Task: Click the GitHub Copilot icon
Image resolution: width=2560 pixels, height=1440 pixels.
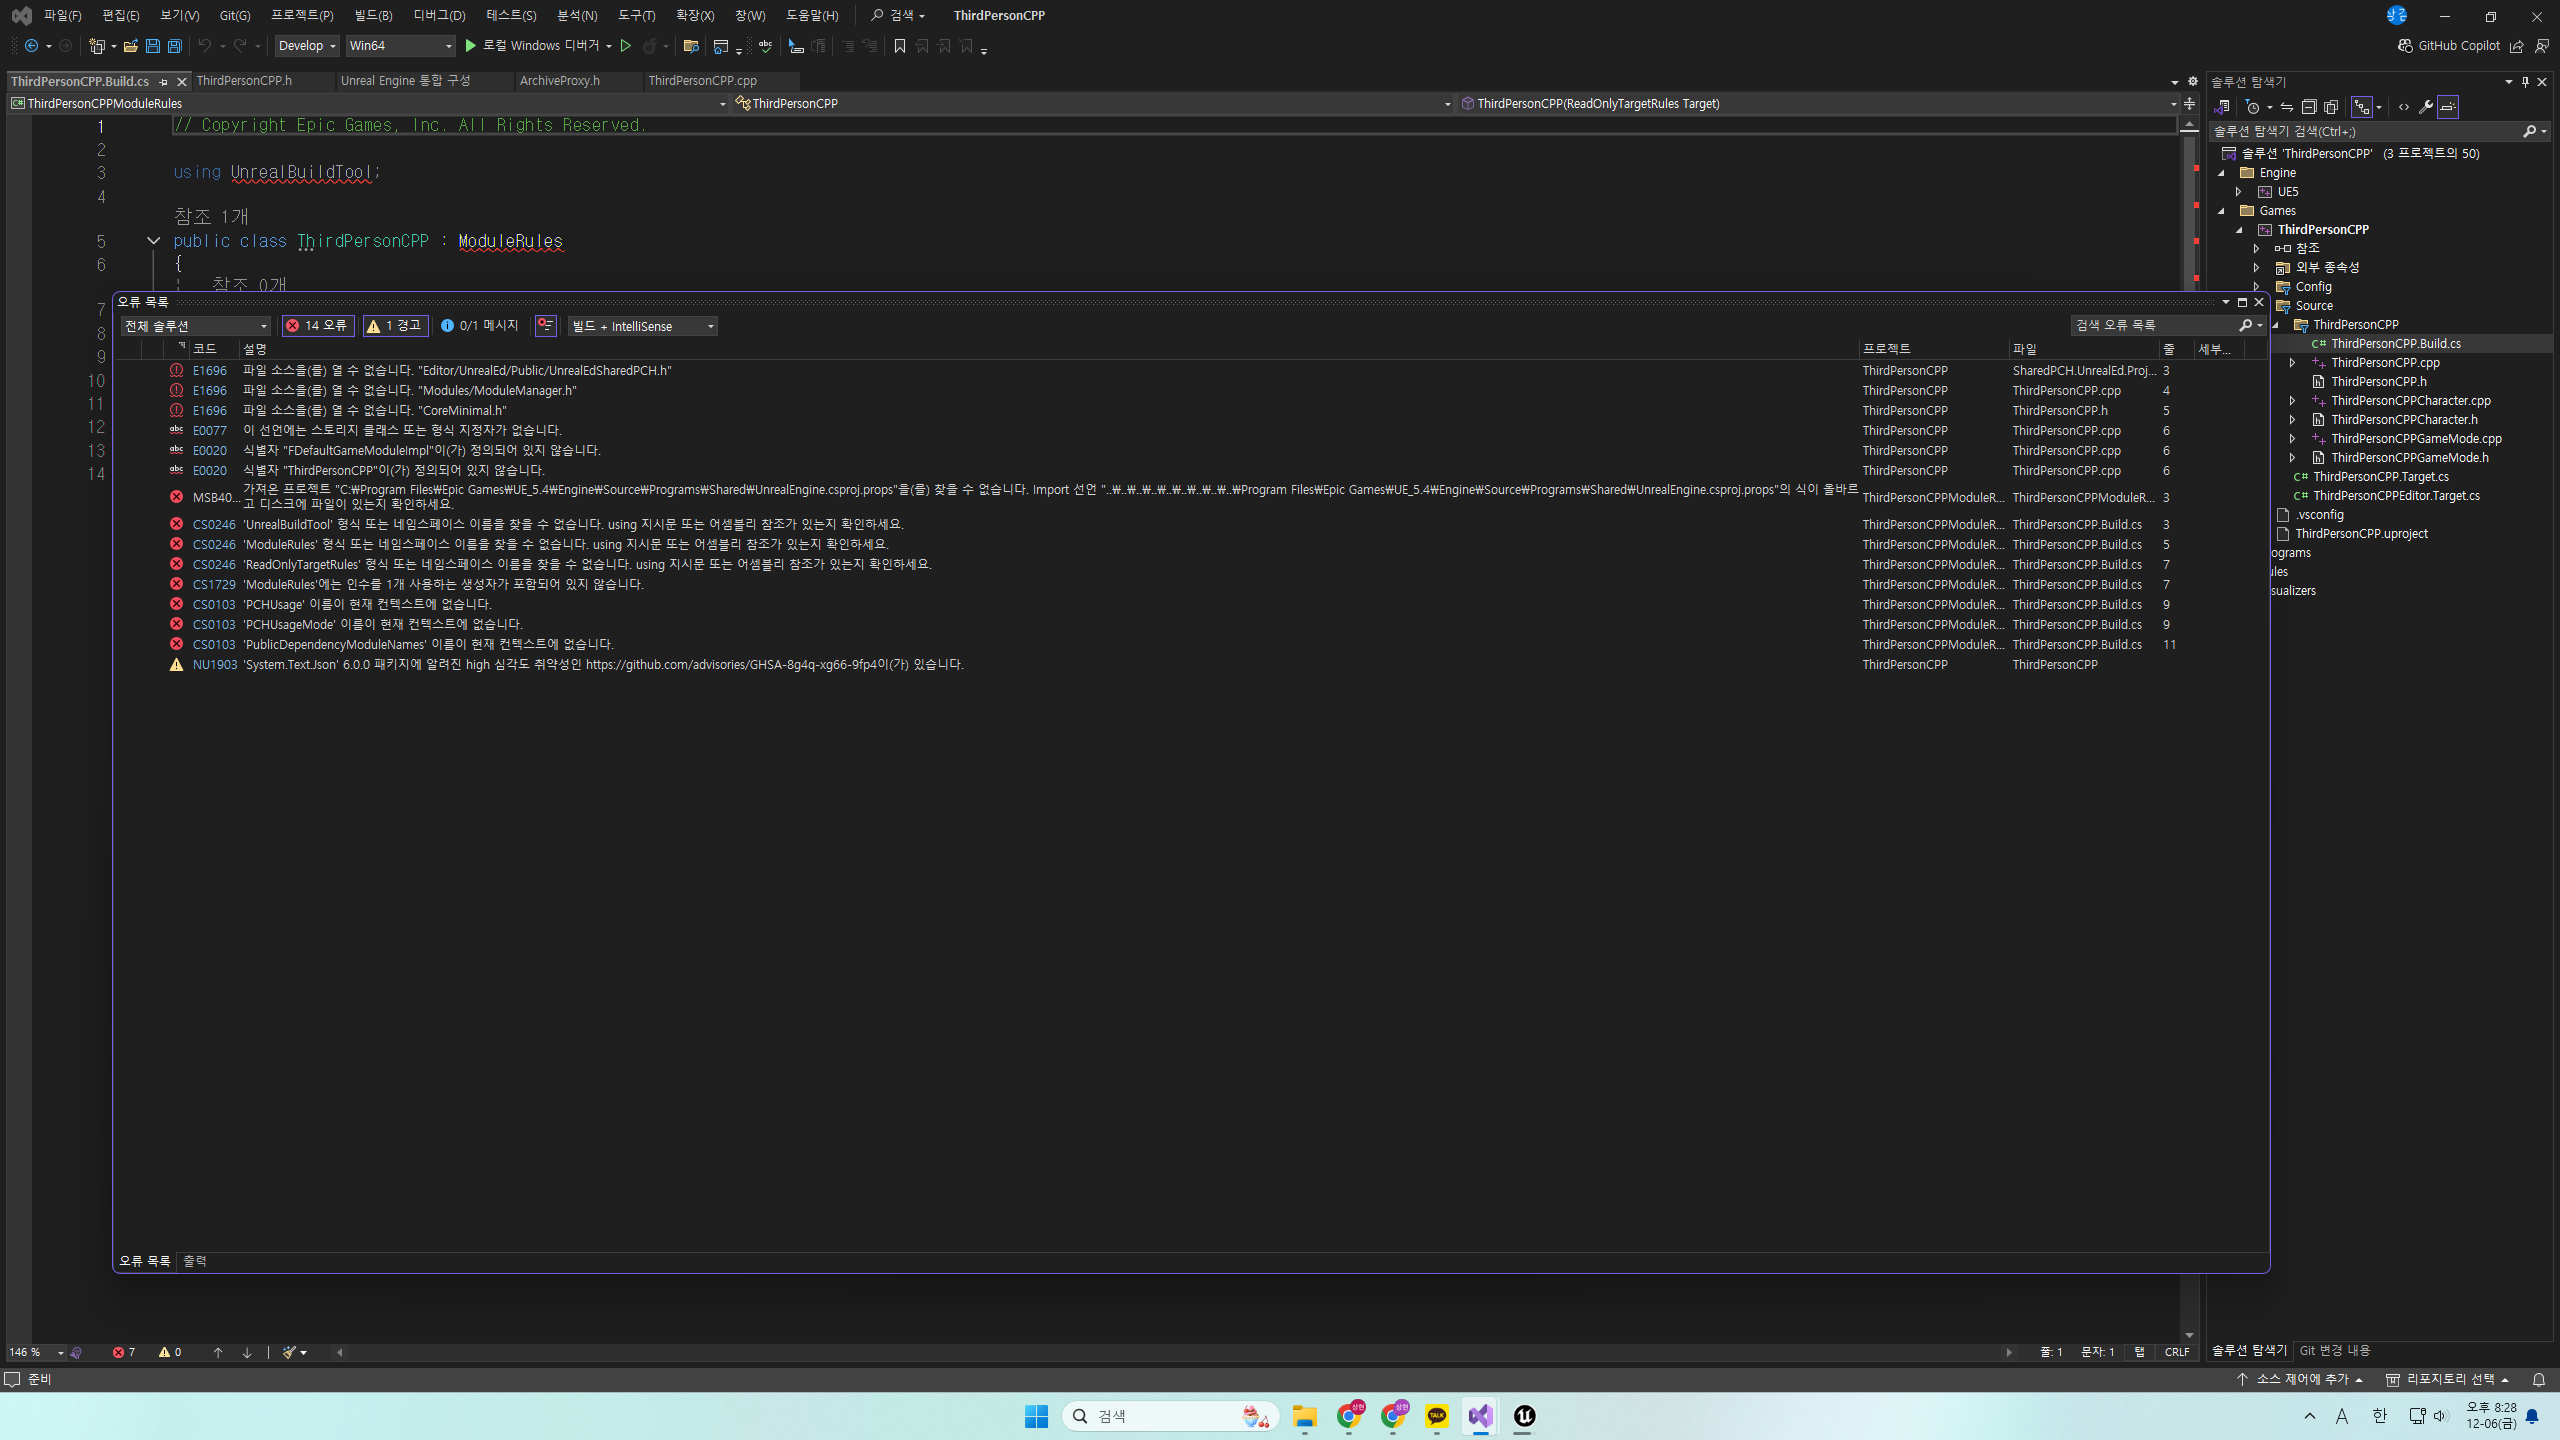Action: click(x=2405, y=46)
